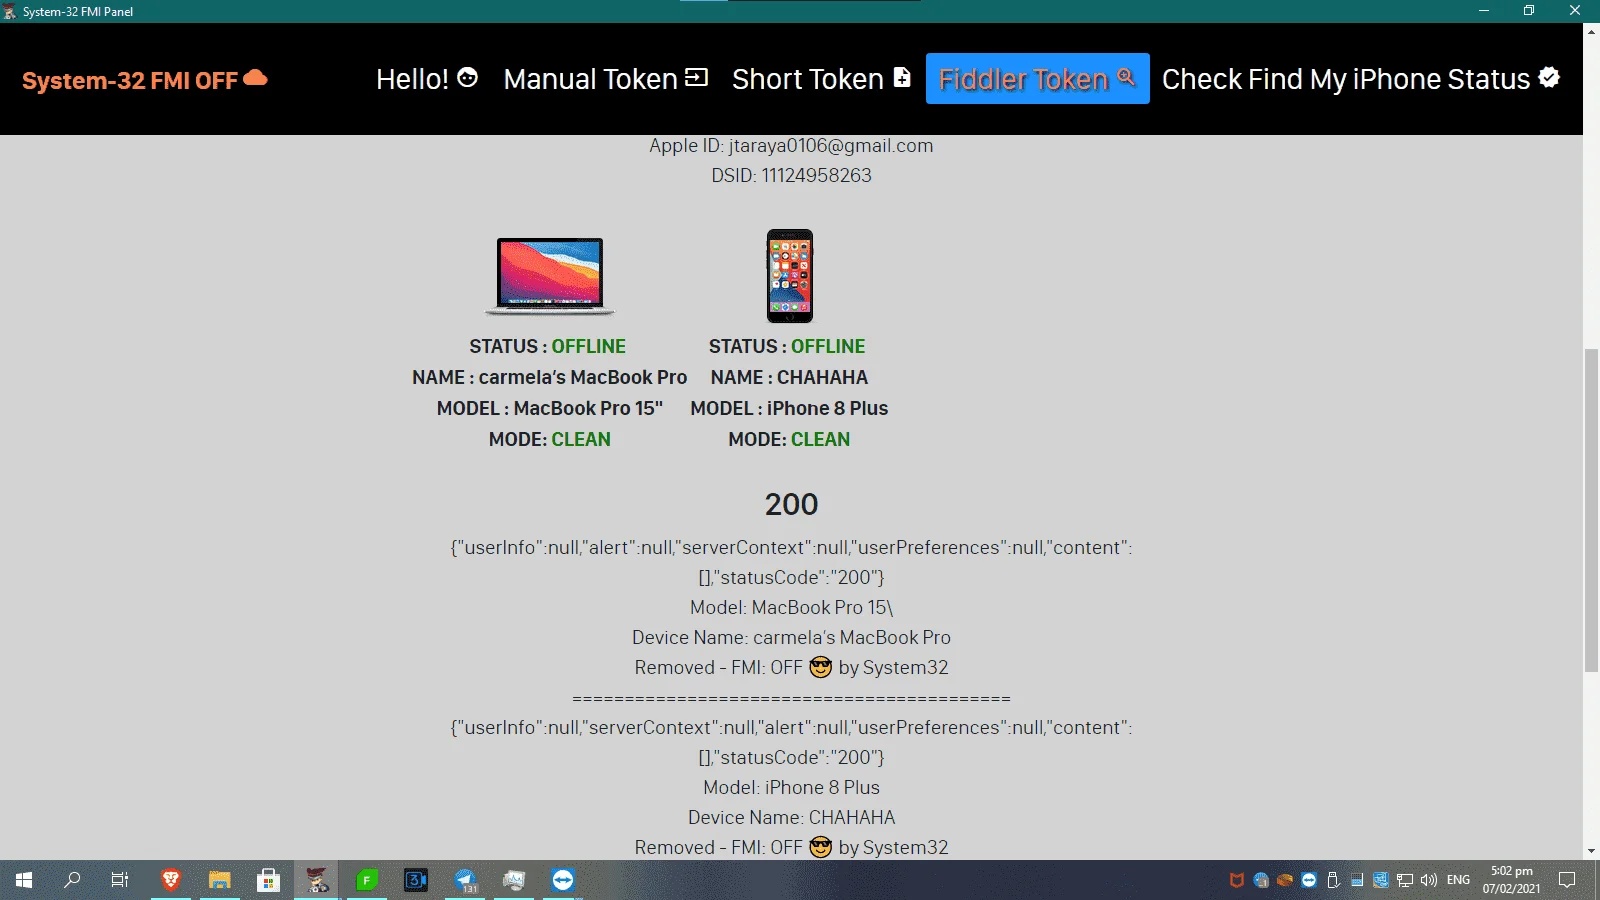Launch Brave browser from taskbar
This screenshot has width=1600, height=900.
point(171,880)
